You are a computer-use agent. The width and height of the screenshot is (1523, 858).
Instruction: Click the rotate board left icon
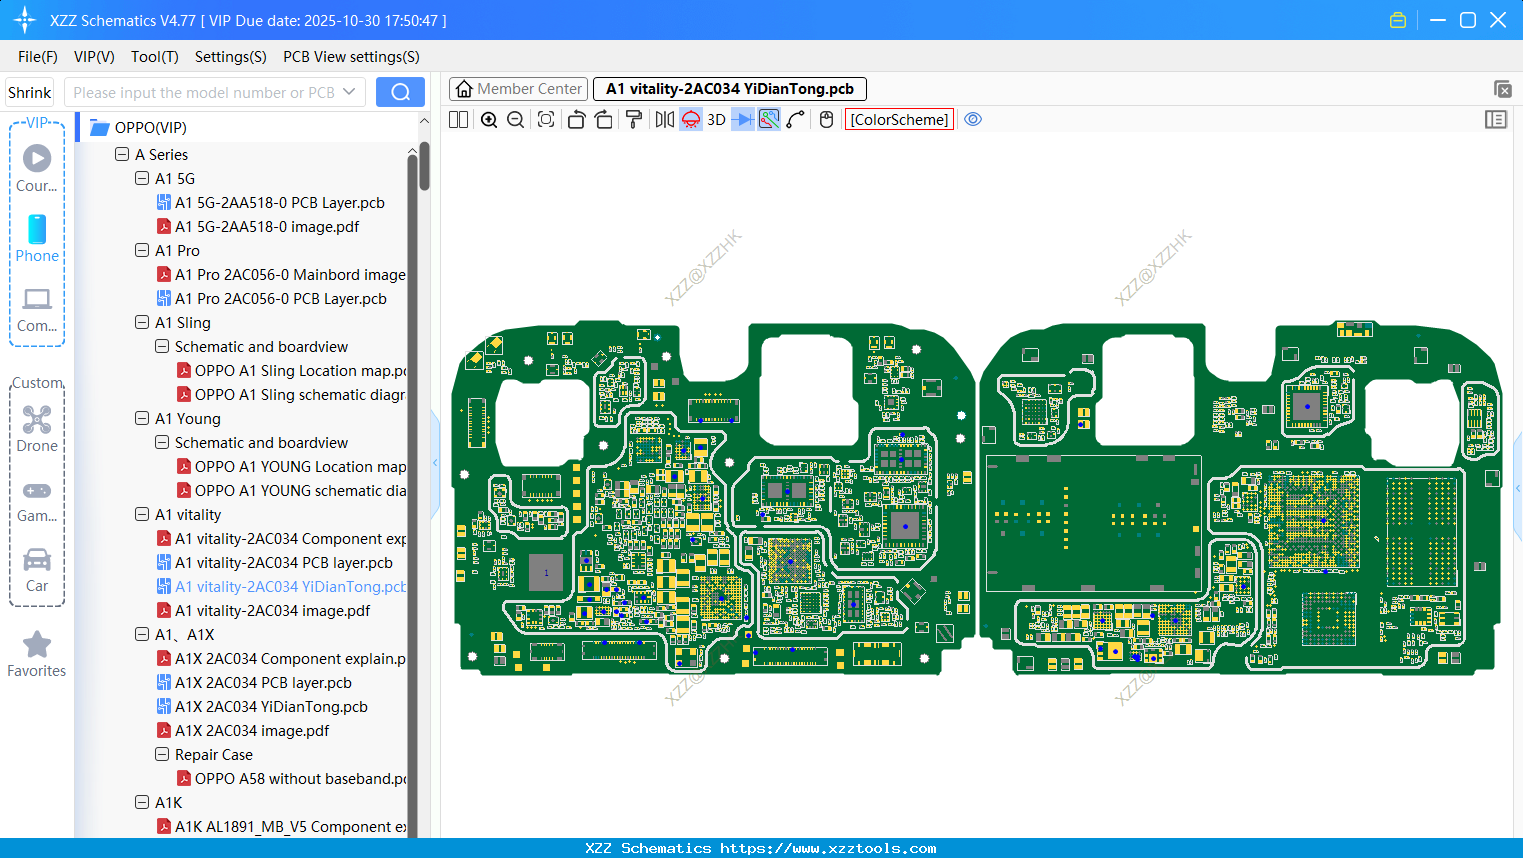coord(576,119)
